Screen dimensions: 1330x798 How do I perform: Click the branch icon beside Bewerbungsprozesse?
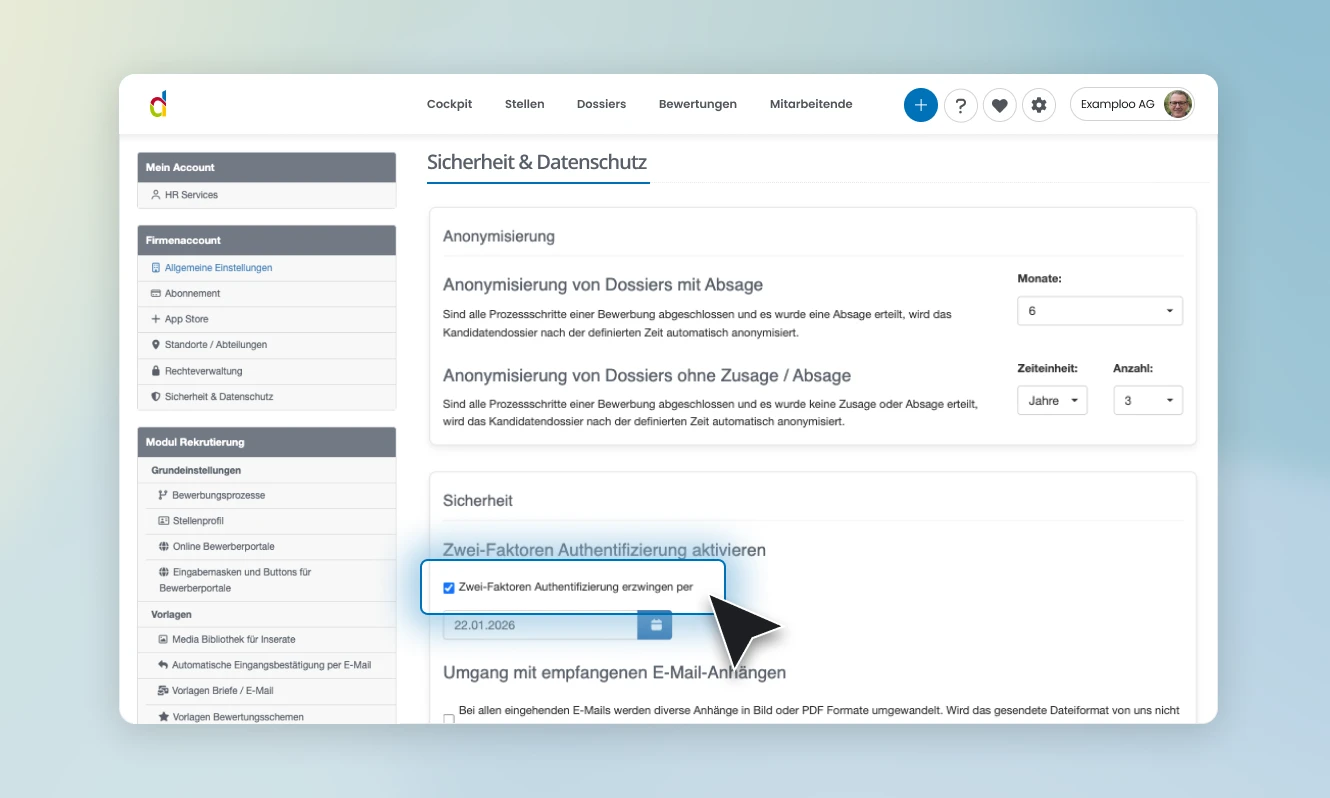coord(163,495)
